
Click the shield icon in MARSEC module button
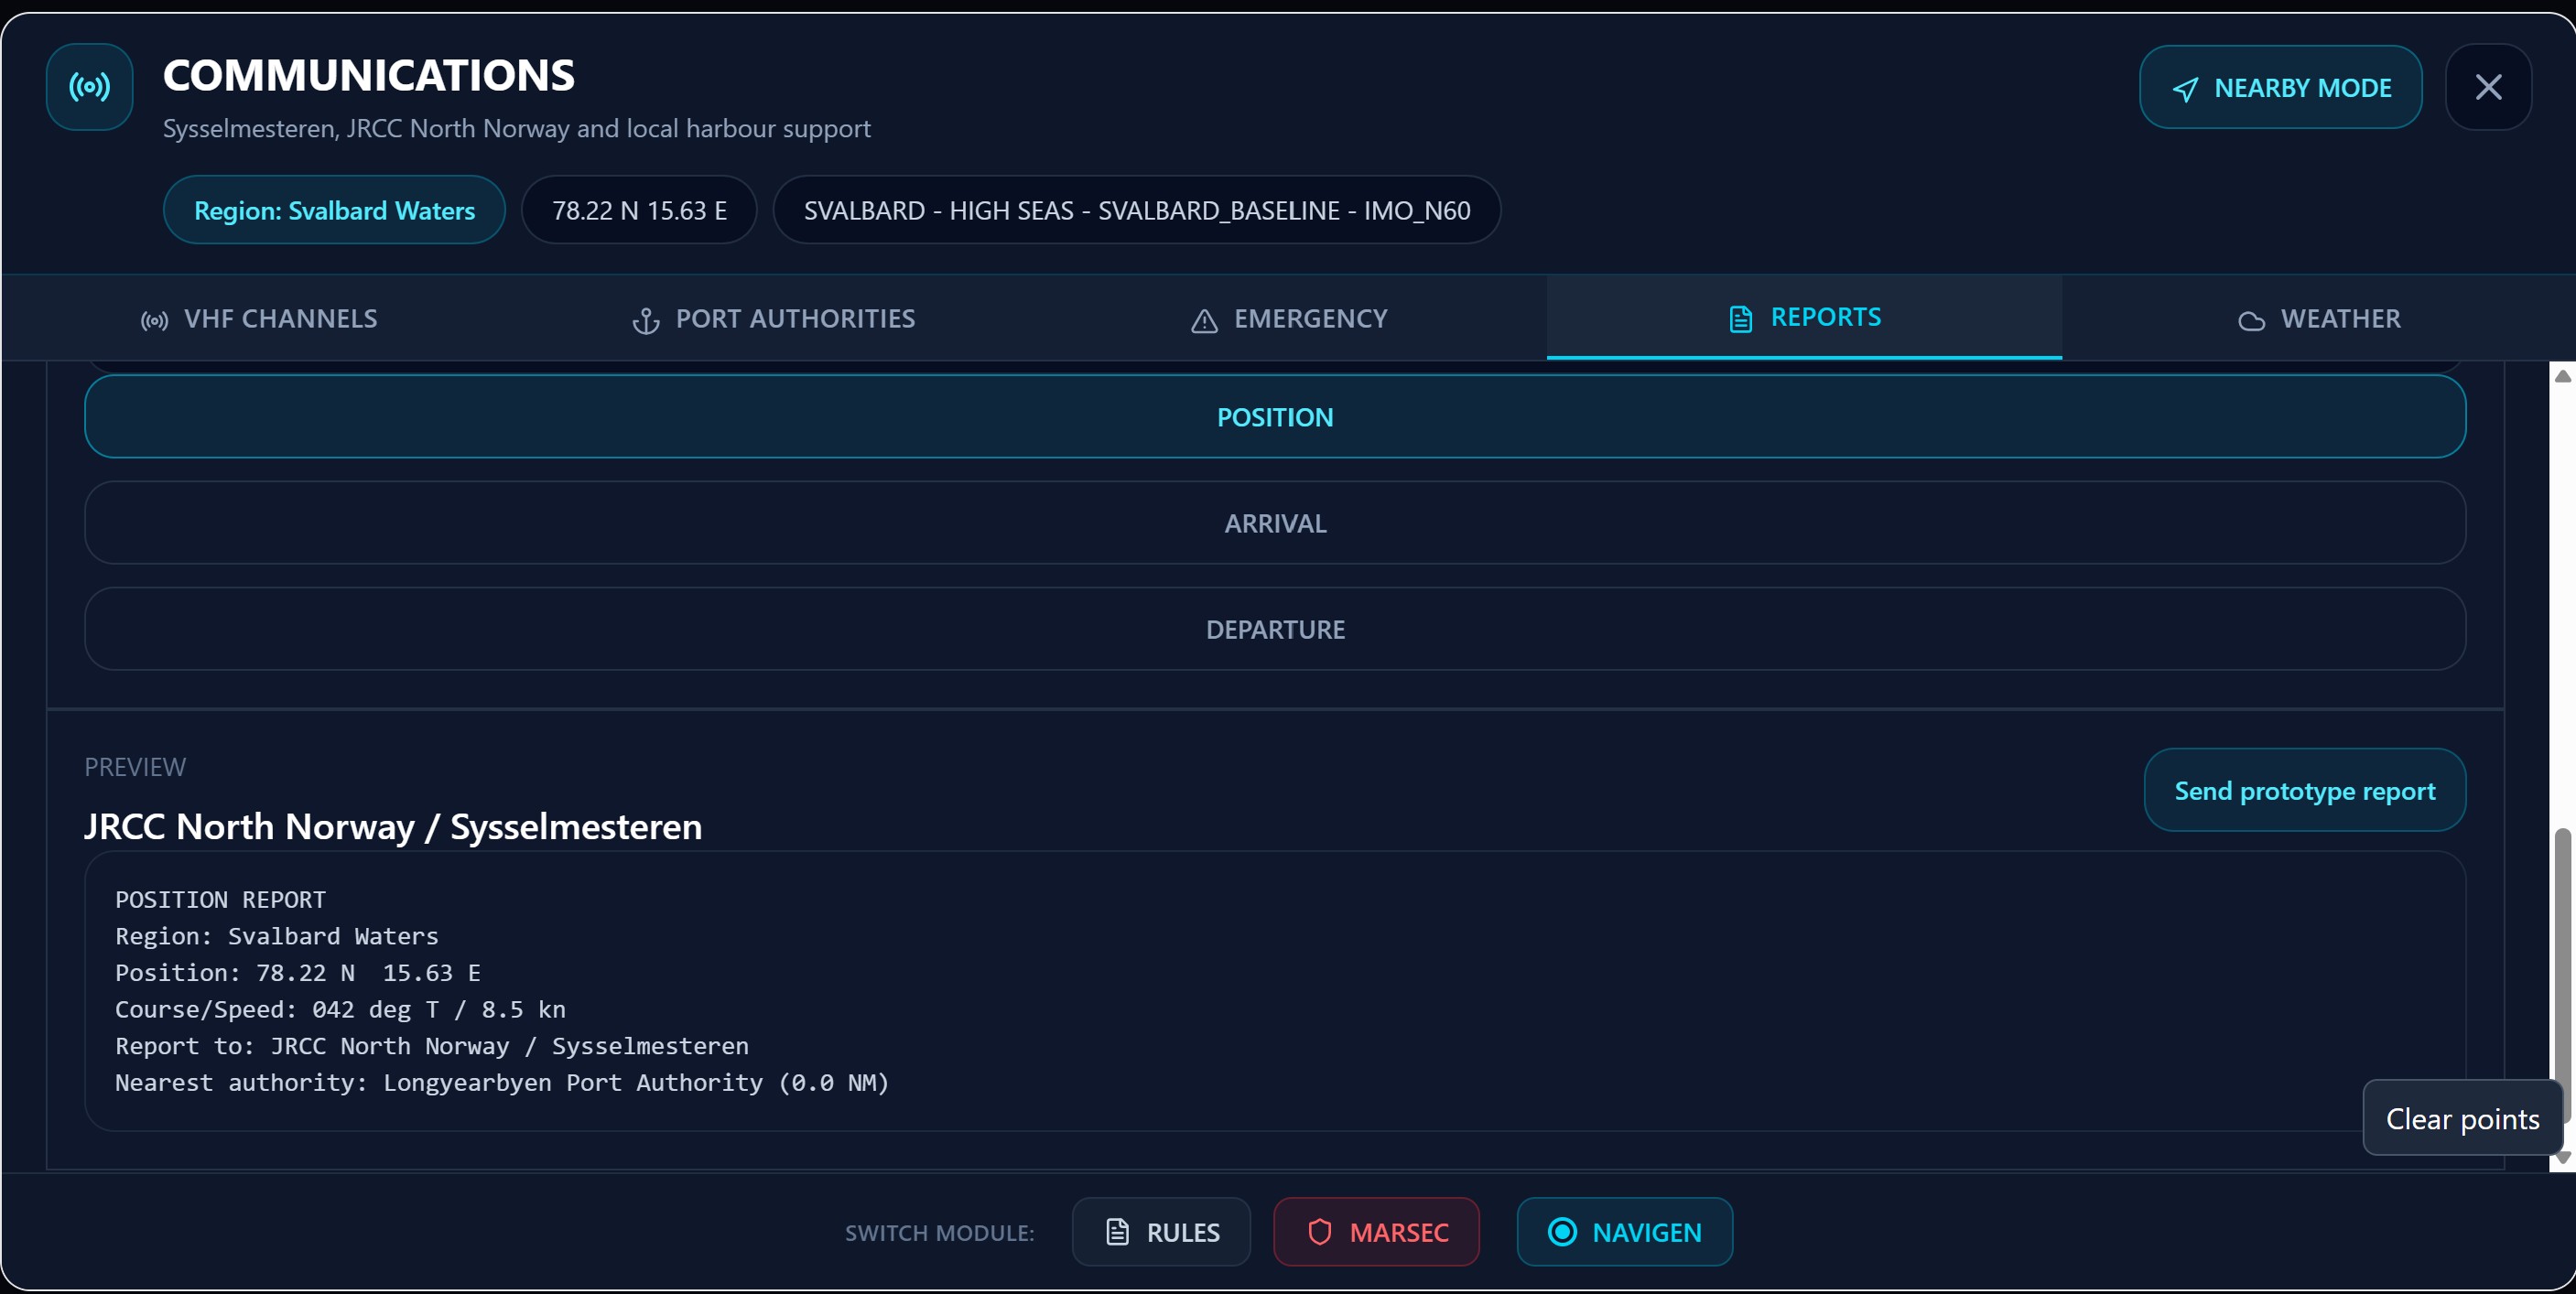coord(1320,1232)
